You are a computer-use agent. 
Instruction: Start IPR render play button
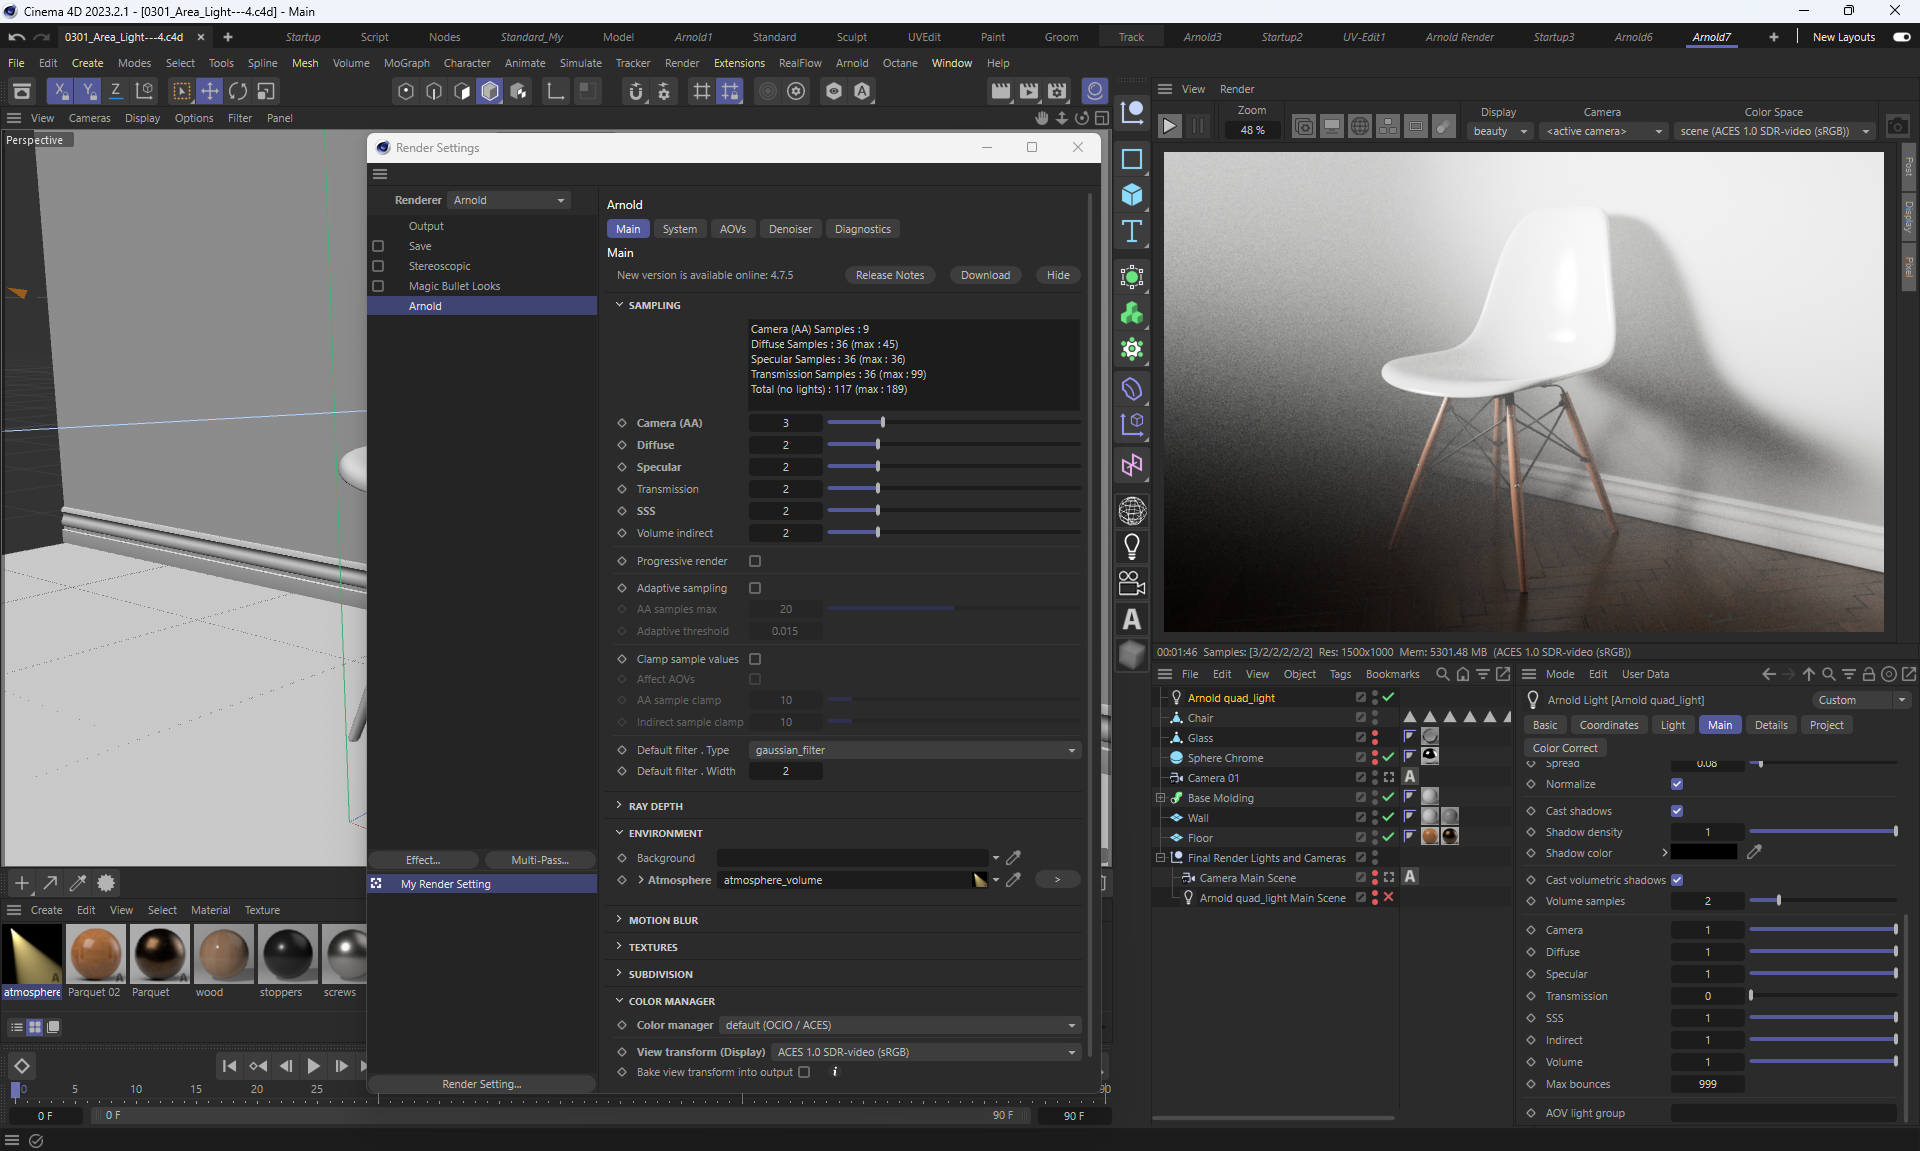[1169, 127]
